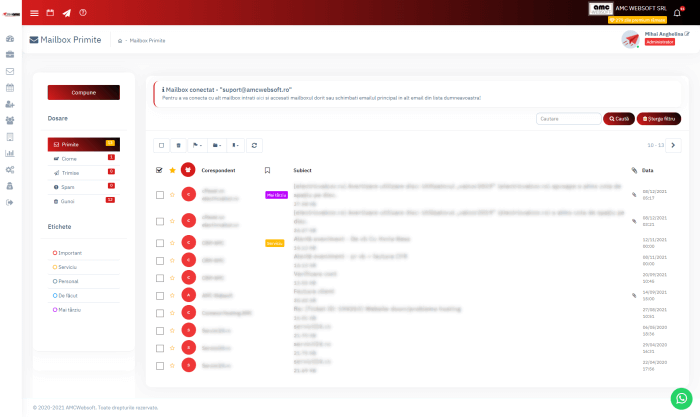This screenshot has width=700, height=417.
Task: Open the Spam folder
Action: pos(70,186)
